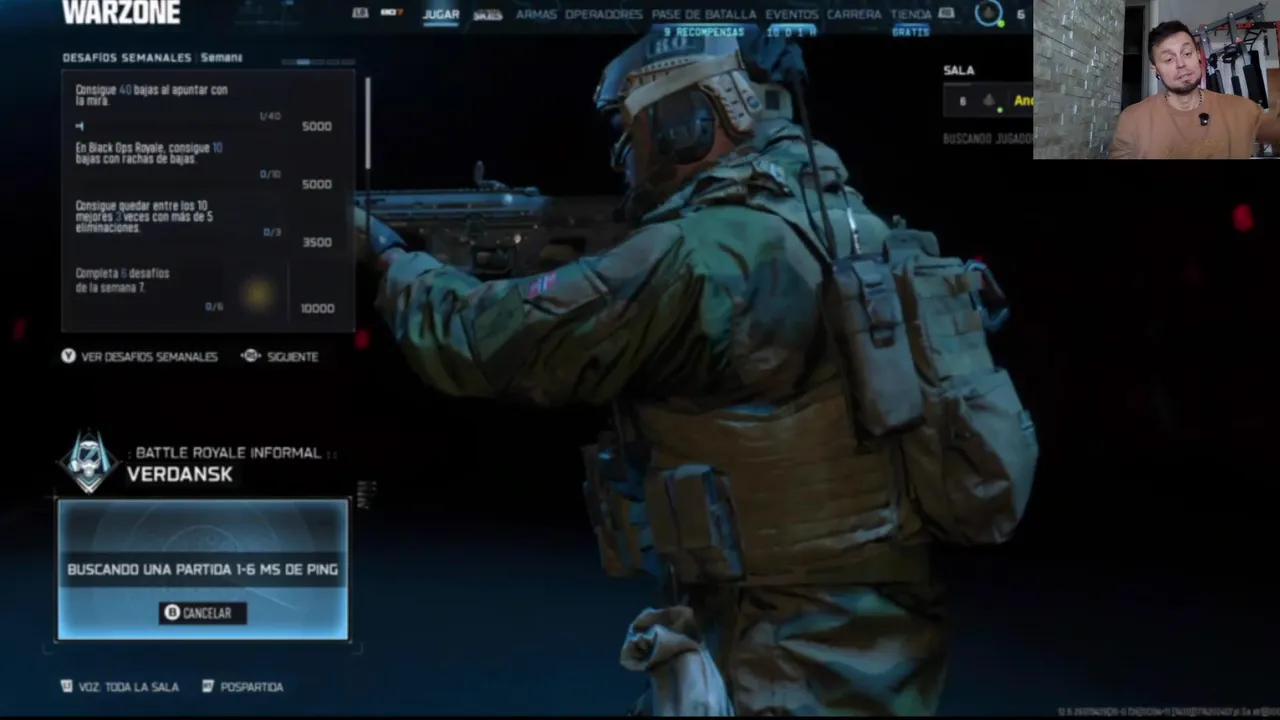Click the BUSCANDO UNA PARTIDA status tile

point(203,569)
